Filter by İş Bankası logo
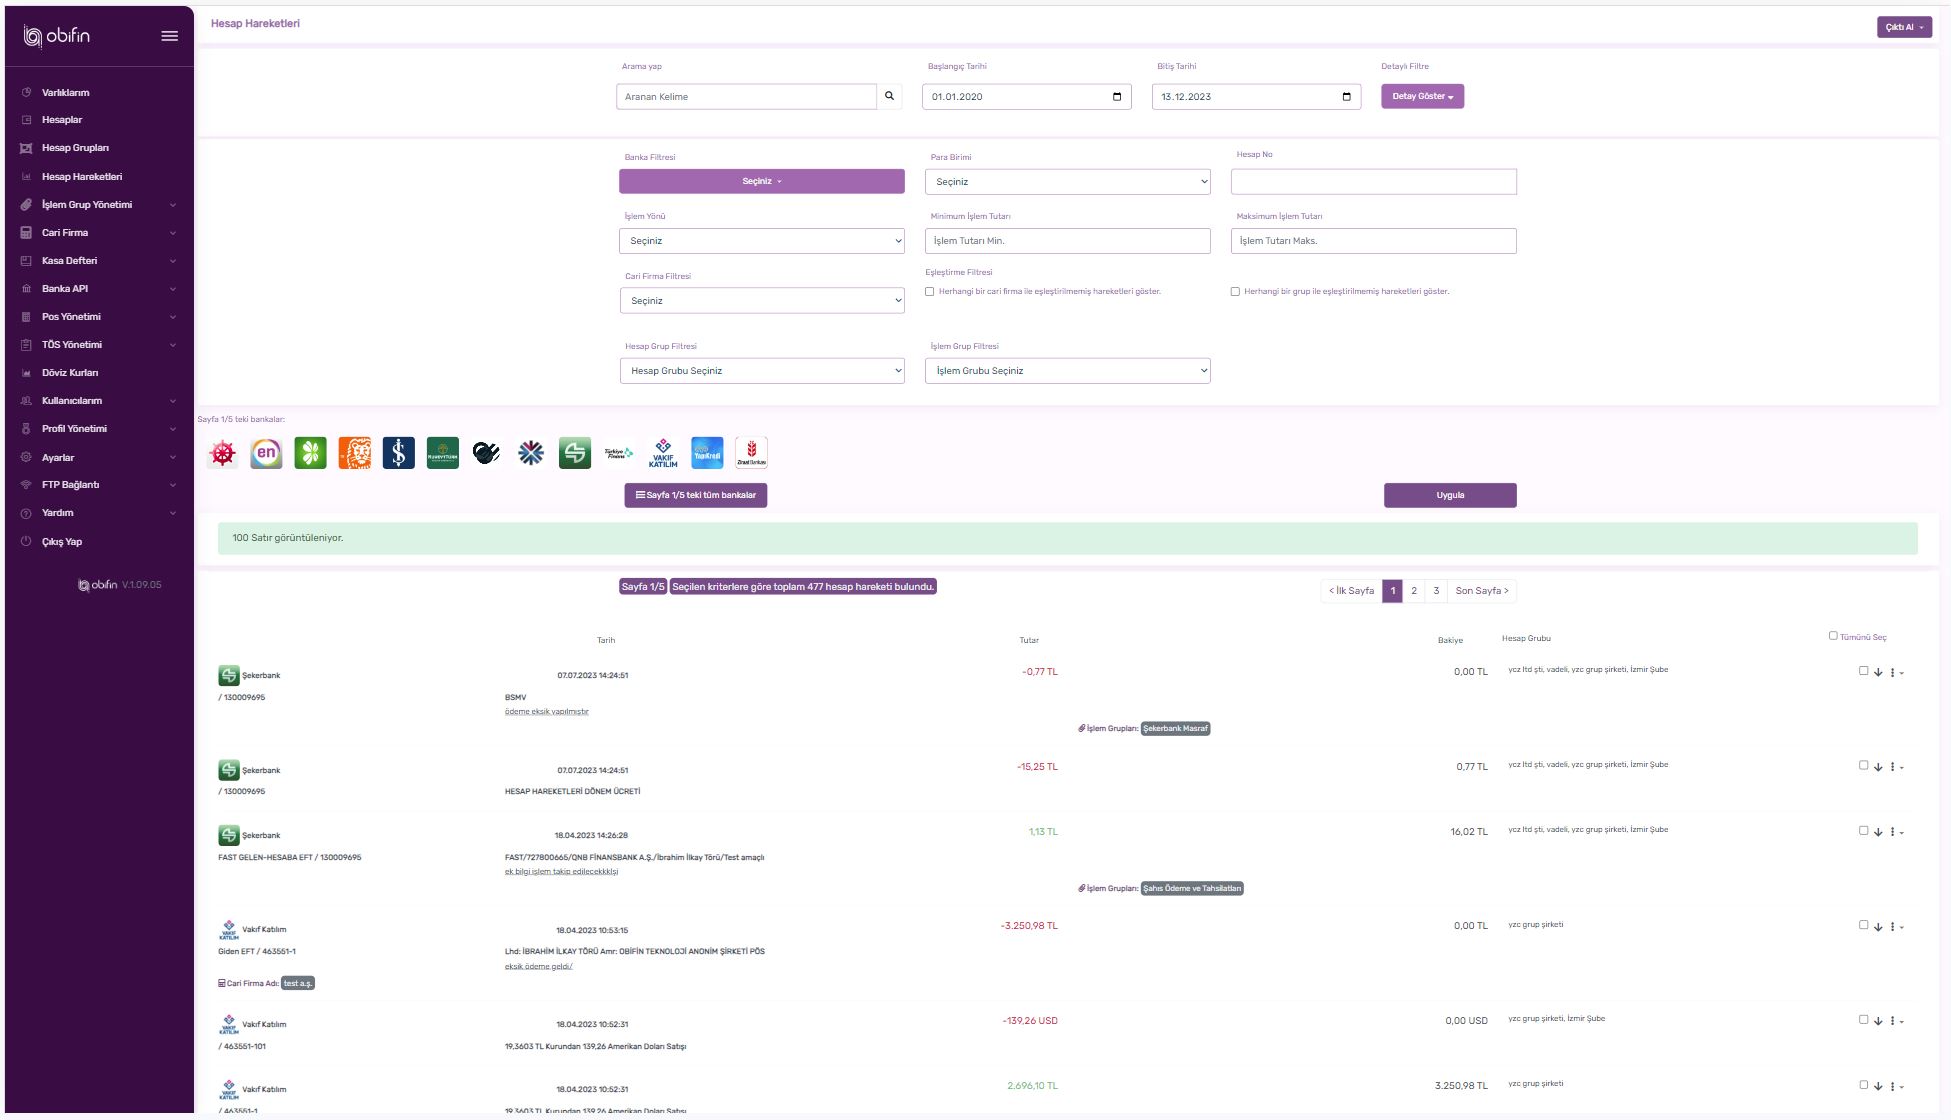Viewport: 1951px width, 1120px height. [398, 453]
